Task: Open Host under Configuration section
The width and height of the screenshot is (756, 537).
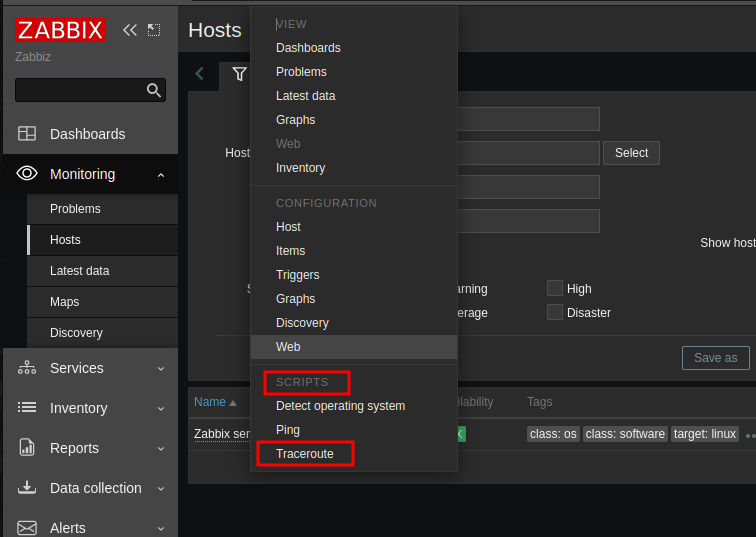Action: click(354, 227)
